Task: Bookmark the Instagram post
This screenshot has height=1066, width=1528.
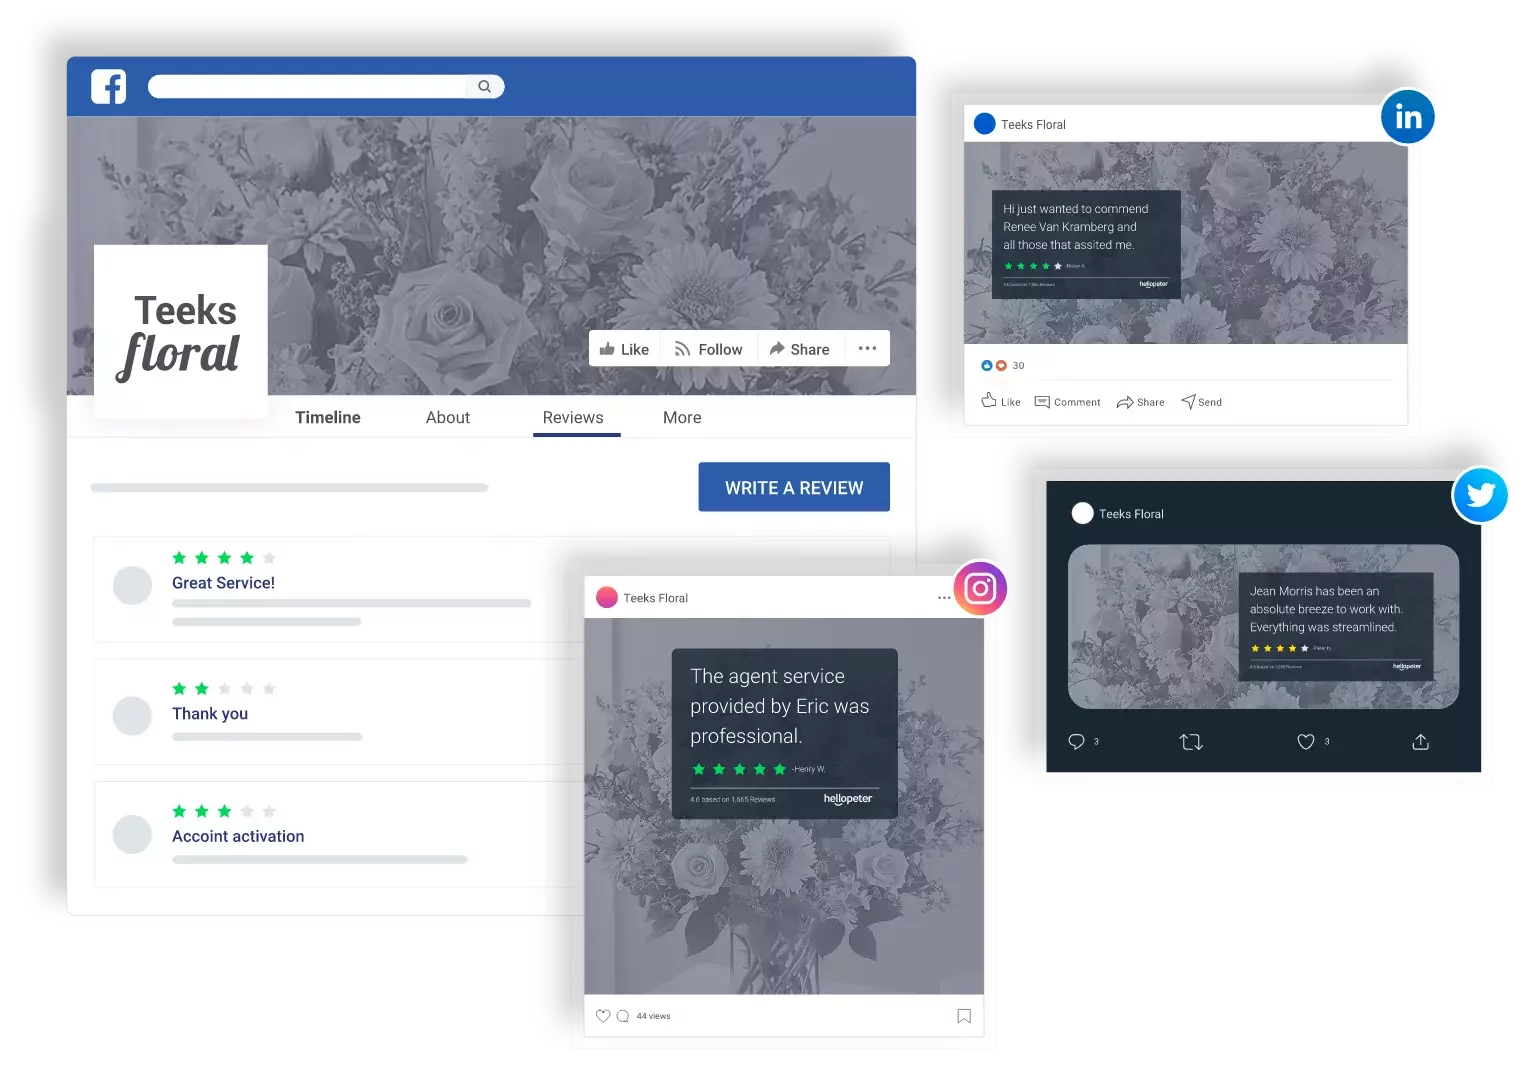Action: coord(963,1015)
